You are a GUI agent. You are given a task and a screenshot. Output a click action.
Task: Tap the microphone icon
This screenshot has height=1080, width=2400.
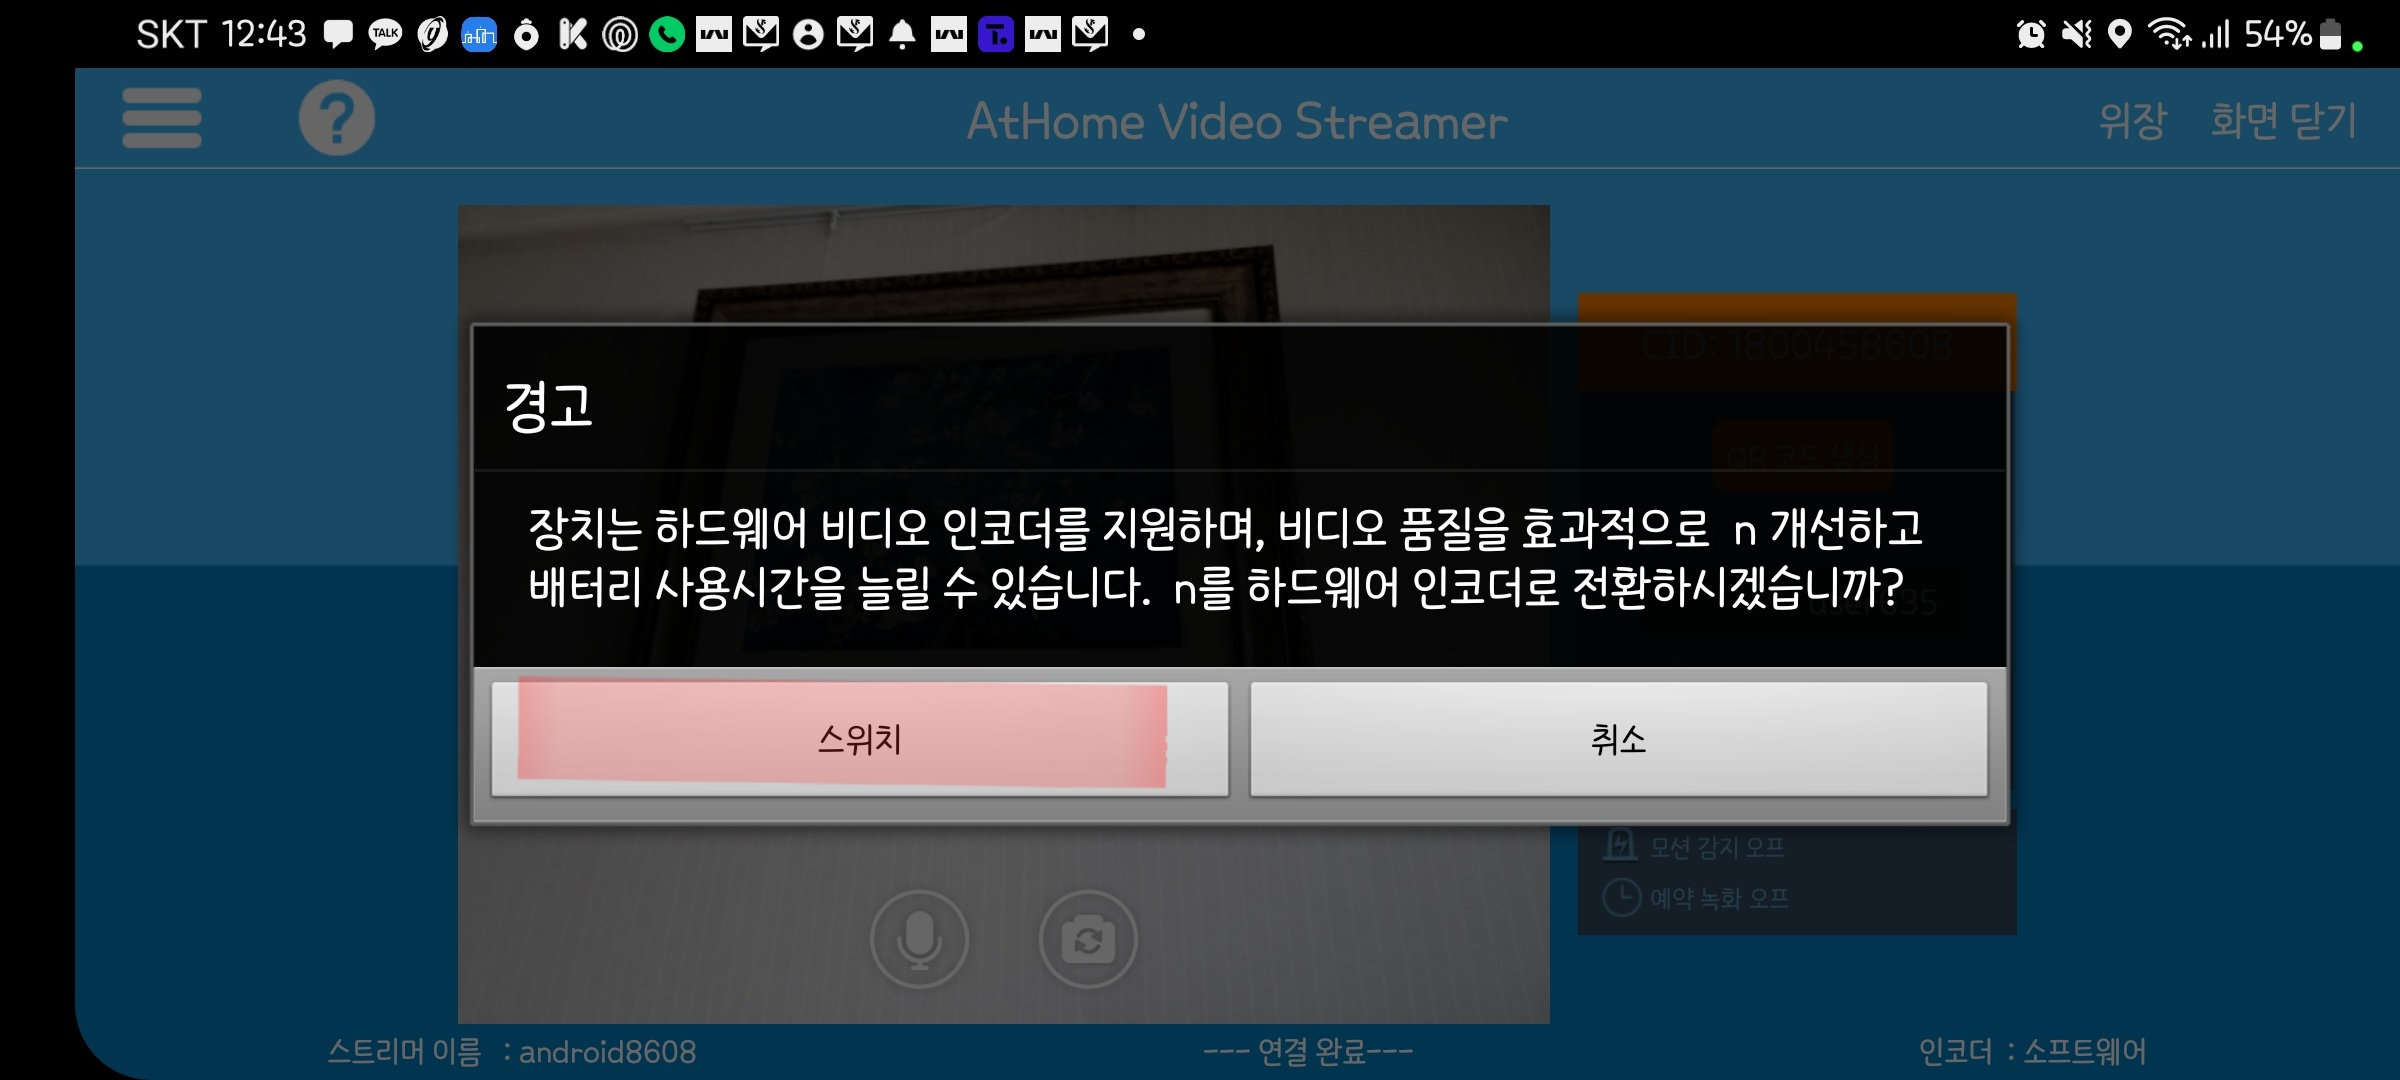[919, 939]
